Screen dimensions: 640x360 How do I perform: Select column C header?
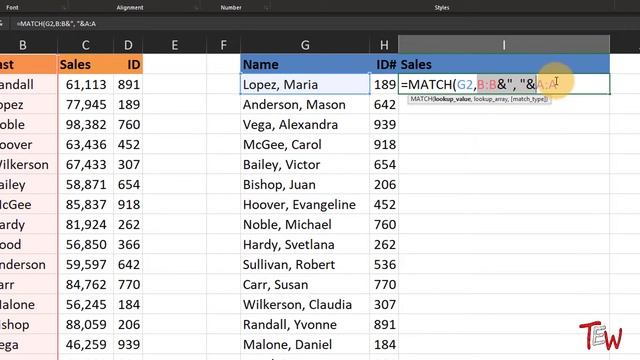tap(85, 45)
